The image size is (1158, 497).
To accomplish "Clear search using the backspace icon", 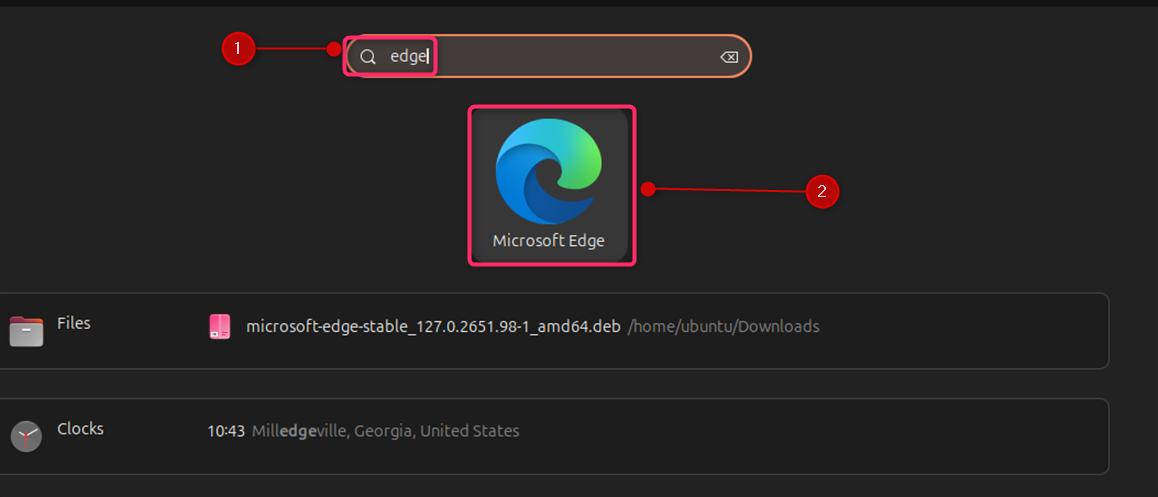I will (x=729, y=57).
